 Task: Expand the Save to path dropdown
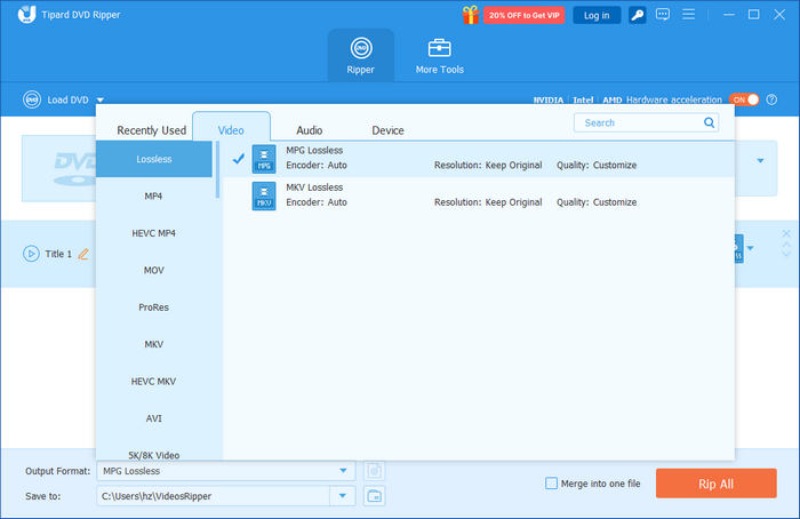coord(342,496)
